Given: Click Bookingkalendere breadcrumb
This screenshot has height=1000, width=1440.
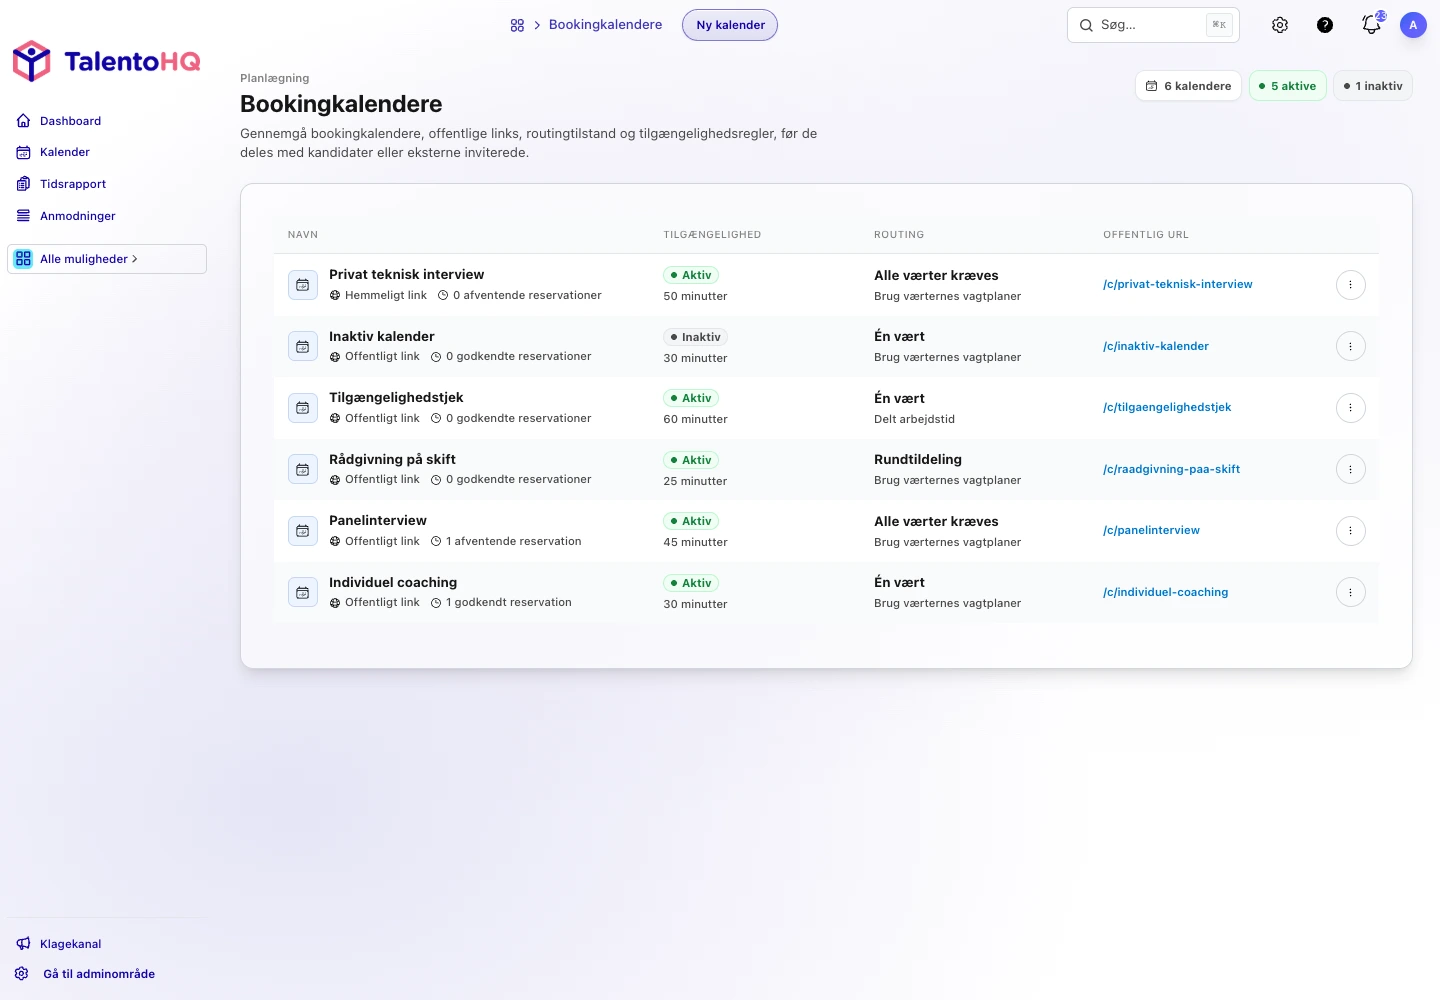Looking at the screenshot, I should tap(605, 25).
